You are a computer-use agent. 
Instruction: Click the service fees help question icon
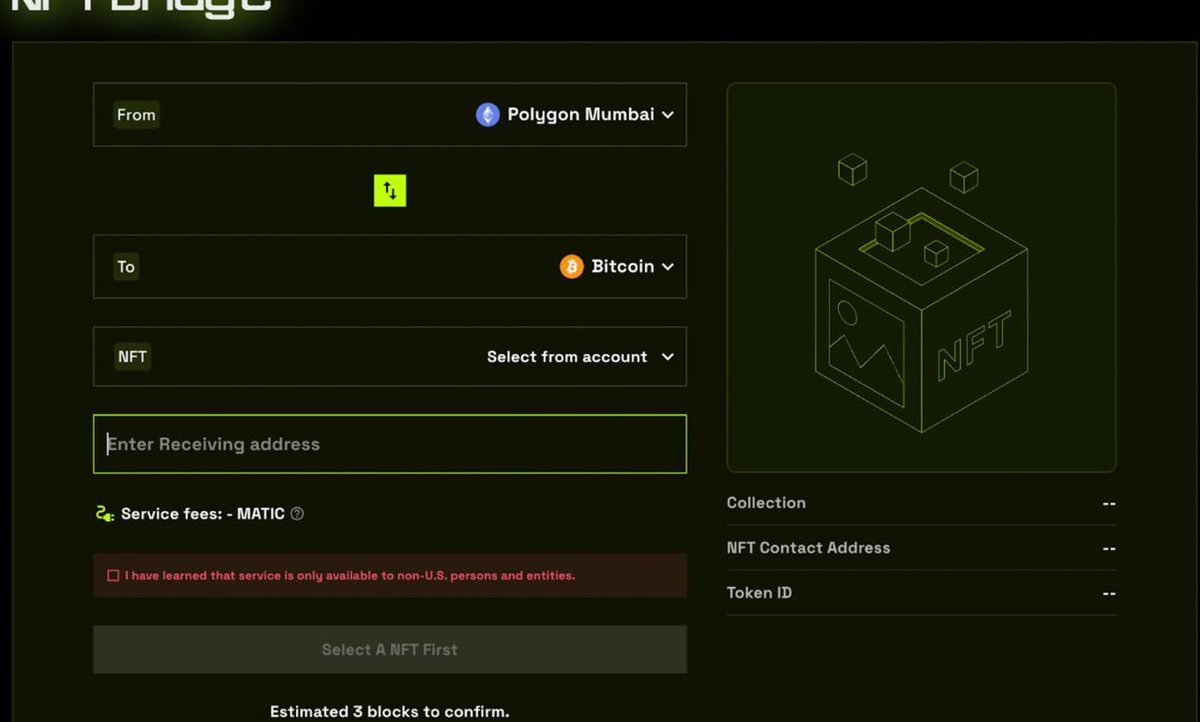pyautogui.click(x=297, y=513)
